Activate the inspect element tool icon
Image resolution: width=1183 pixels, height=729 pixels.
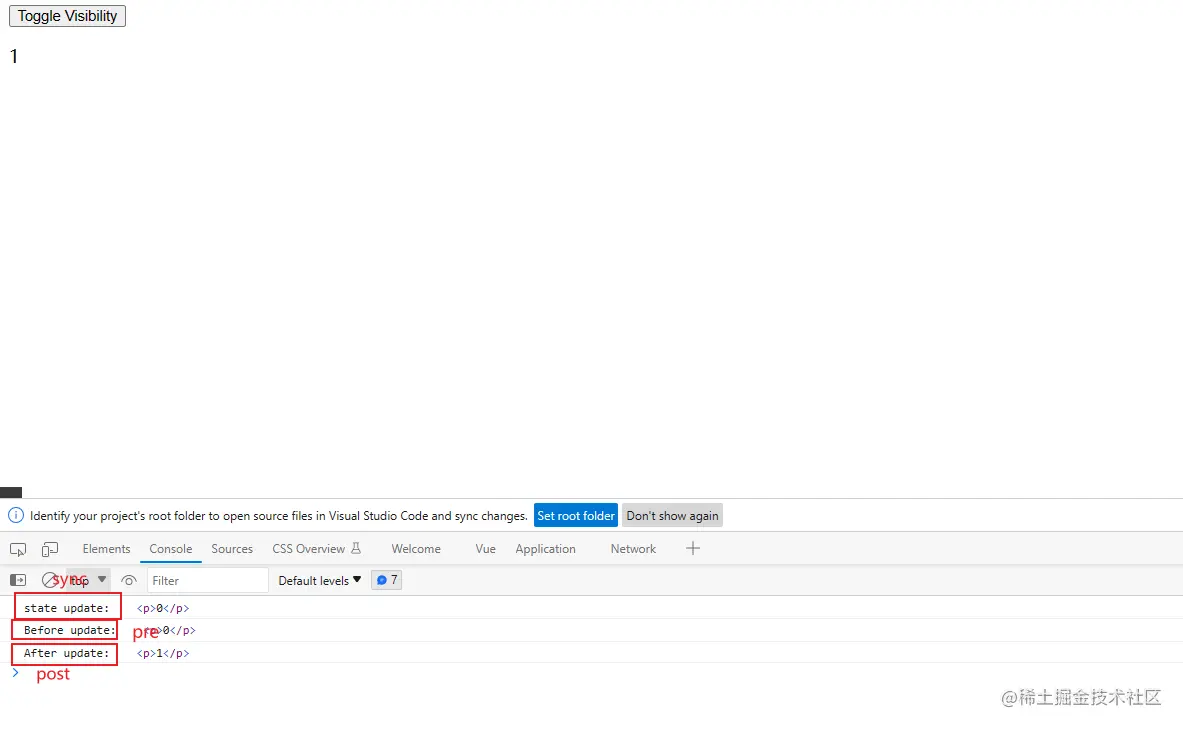(x=18, y=549)
